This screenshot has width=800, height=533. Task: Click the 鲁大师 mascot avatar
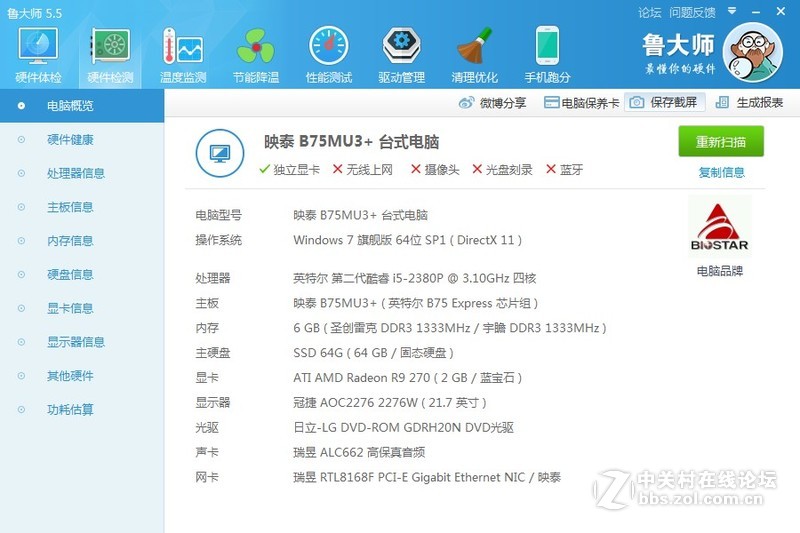753,53
